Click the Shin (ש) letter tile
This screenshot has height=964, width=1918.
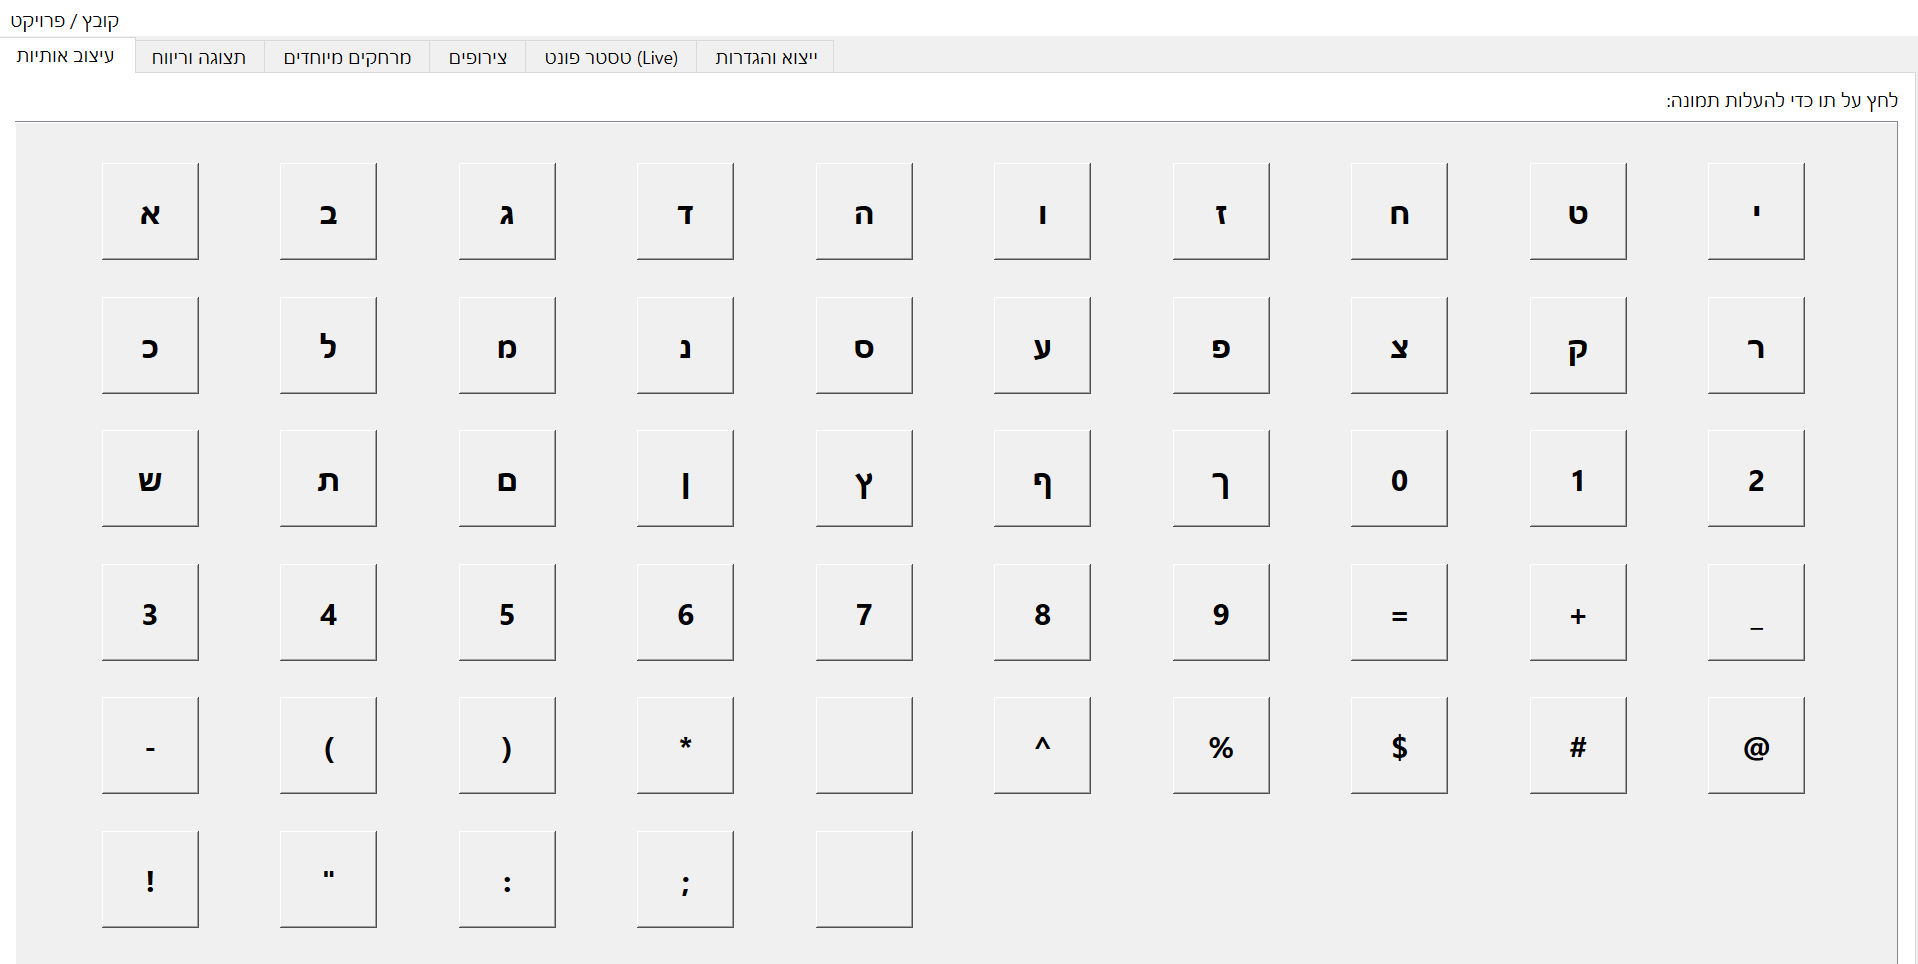click(150, 479)
